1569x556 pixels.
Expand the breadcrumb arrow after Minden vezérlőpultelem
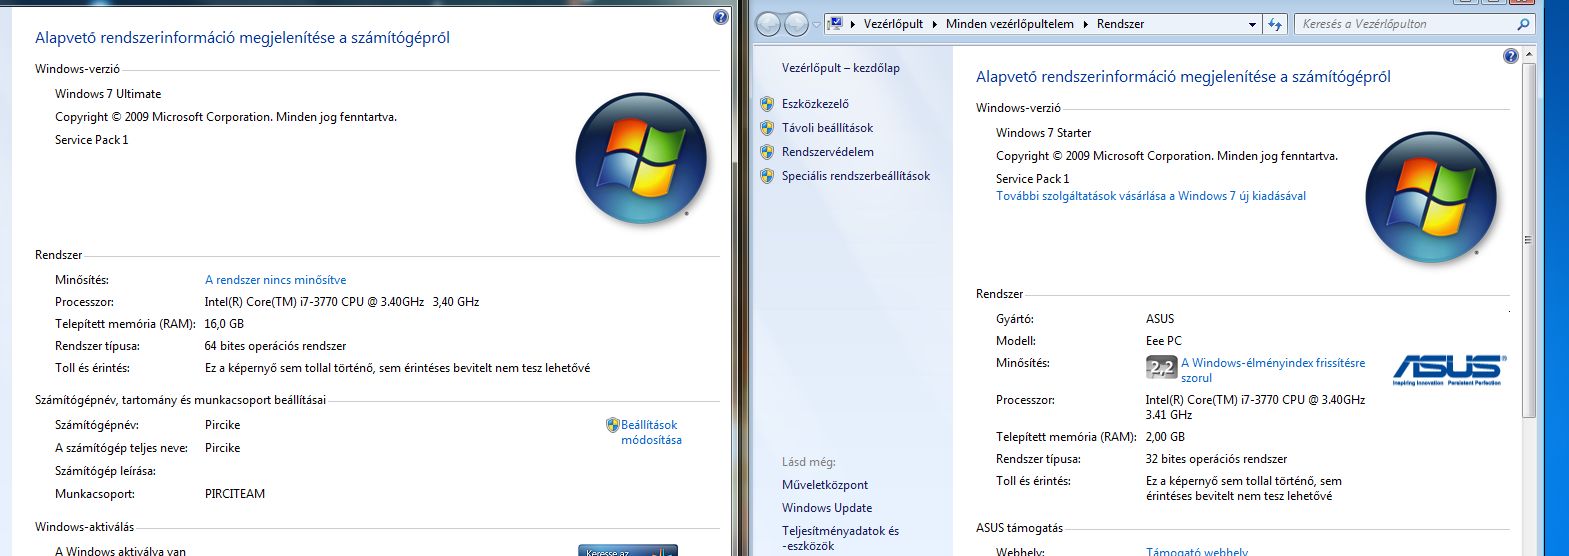tap(1085, 24)
